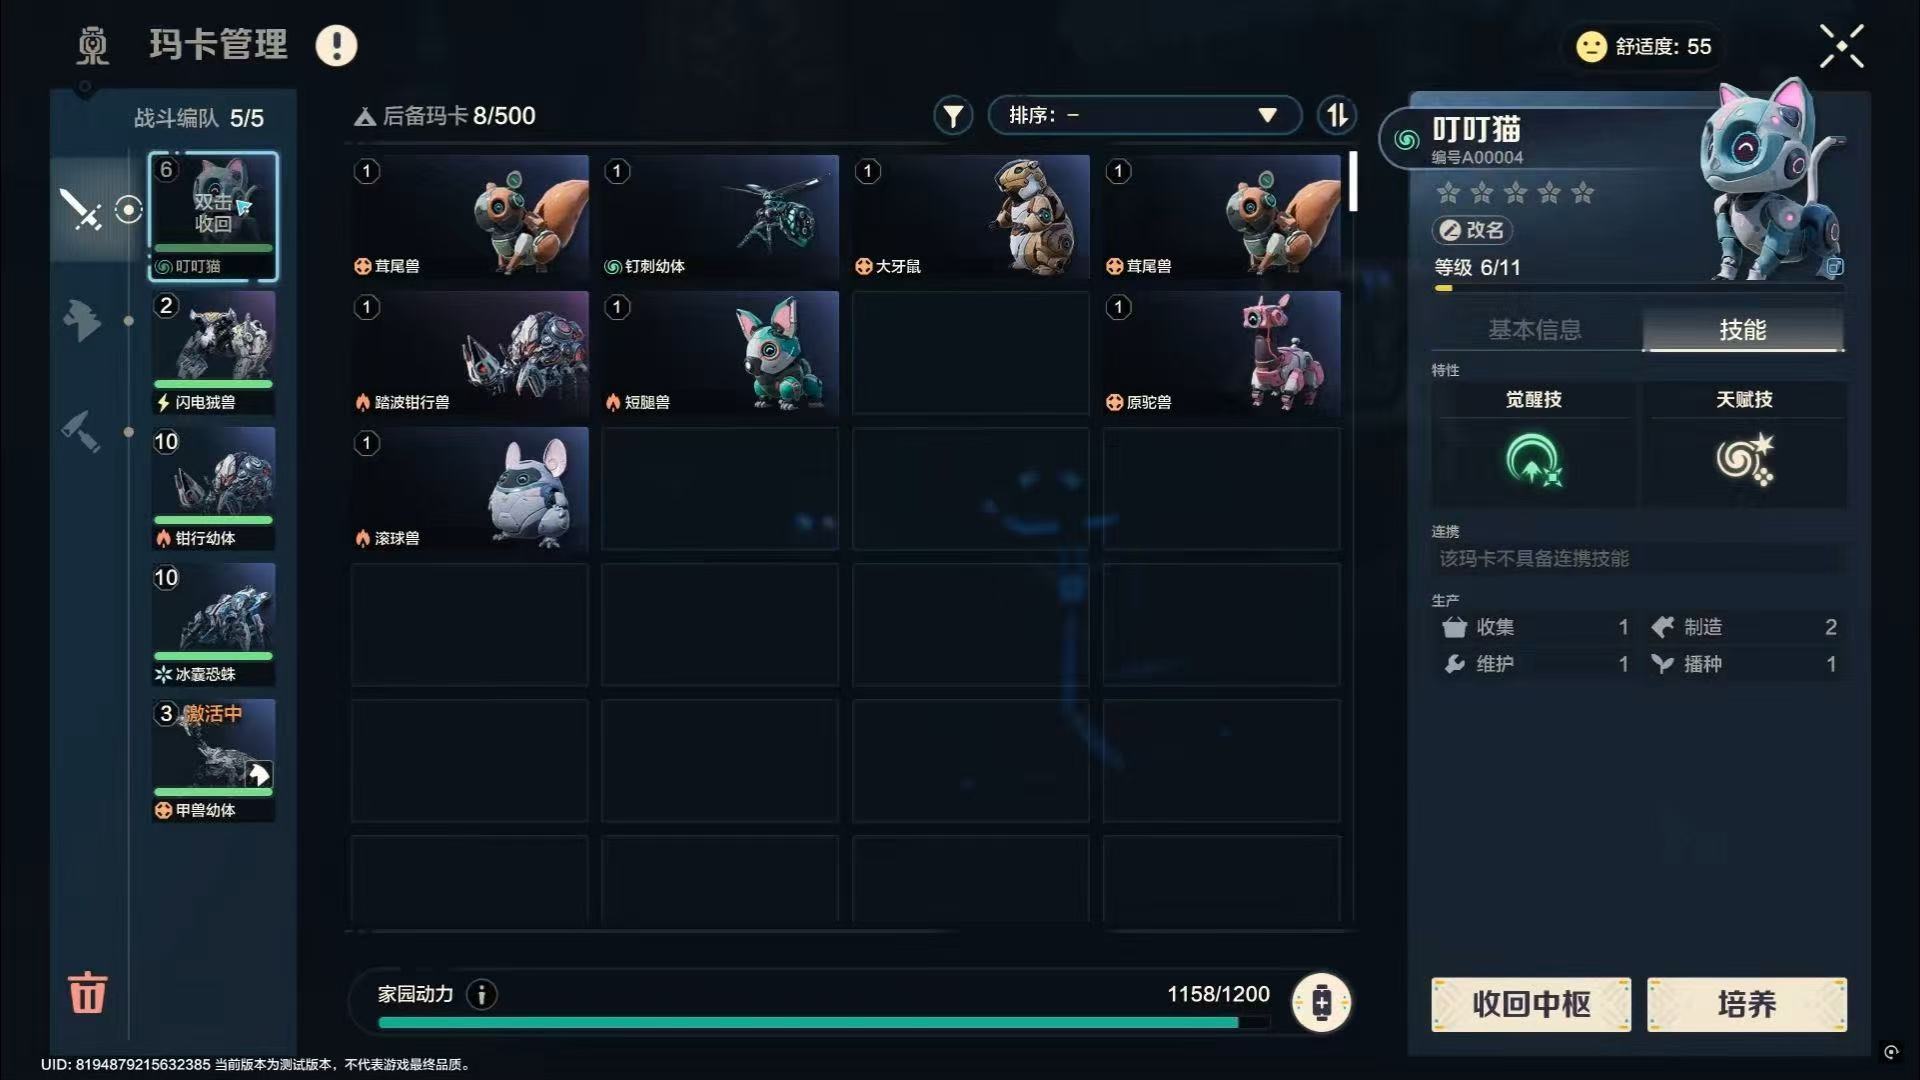Select the radio marker beside crossed swords
Viewport: 1920px width, 1080px height.
click(129, 210)
